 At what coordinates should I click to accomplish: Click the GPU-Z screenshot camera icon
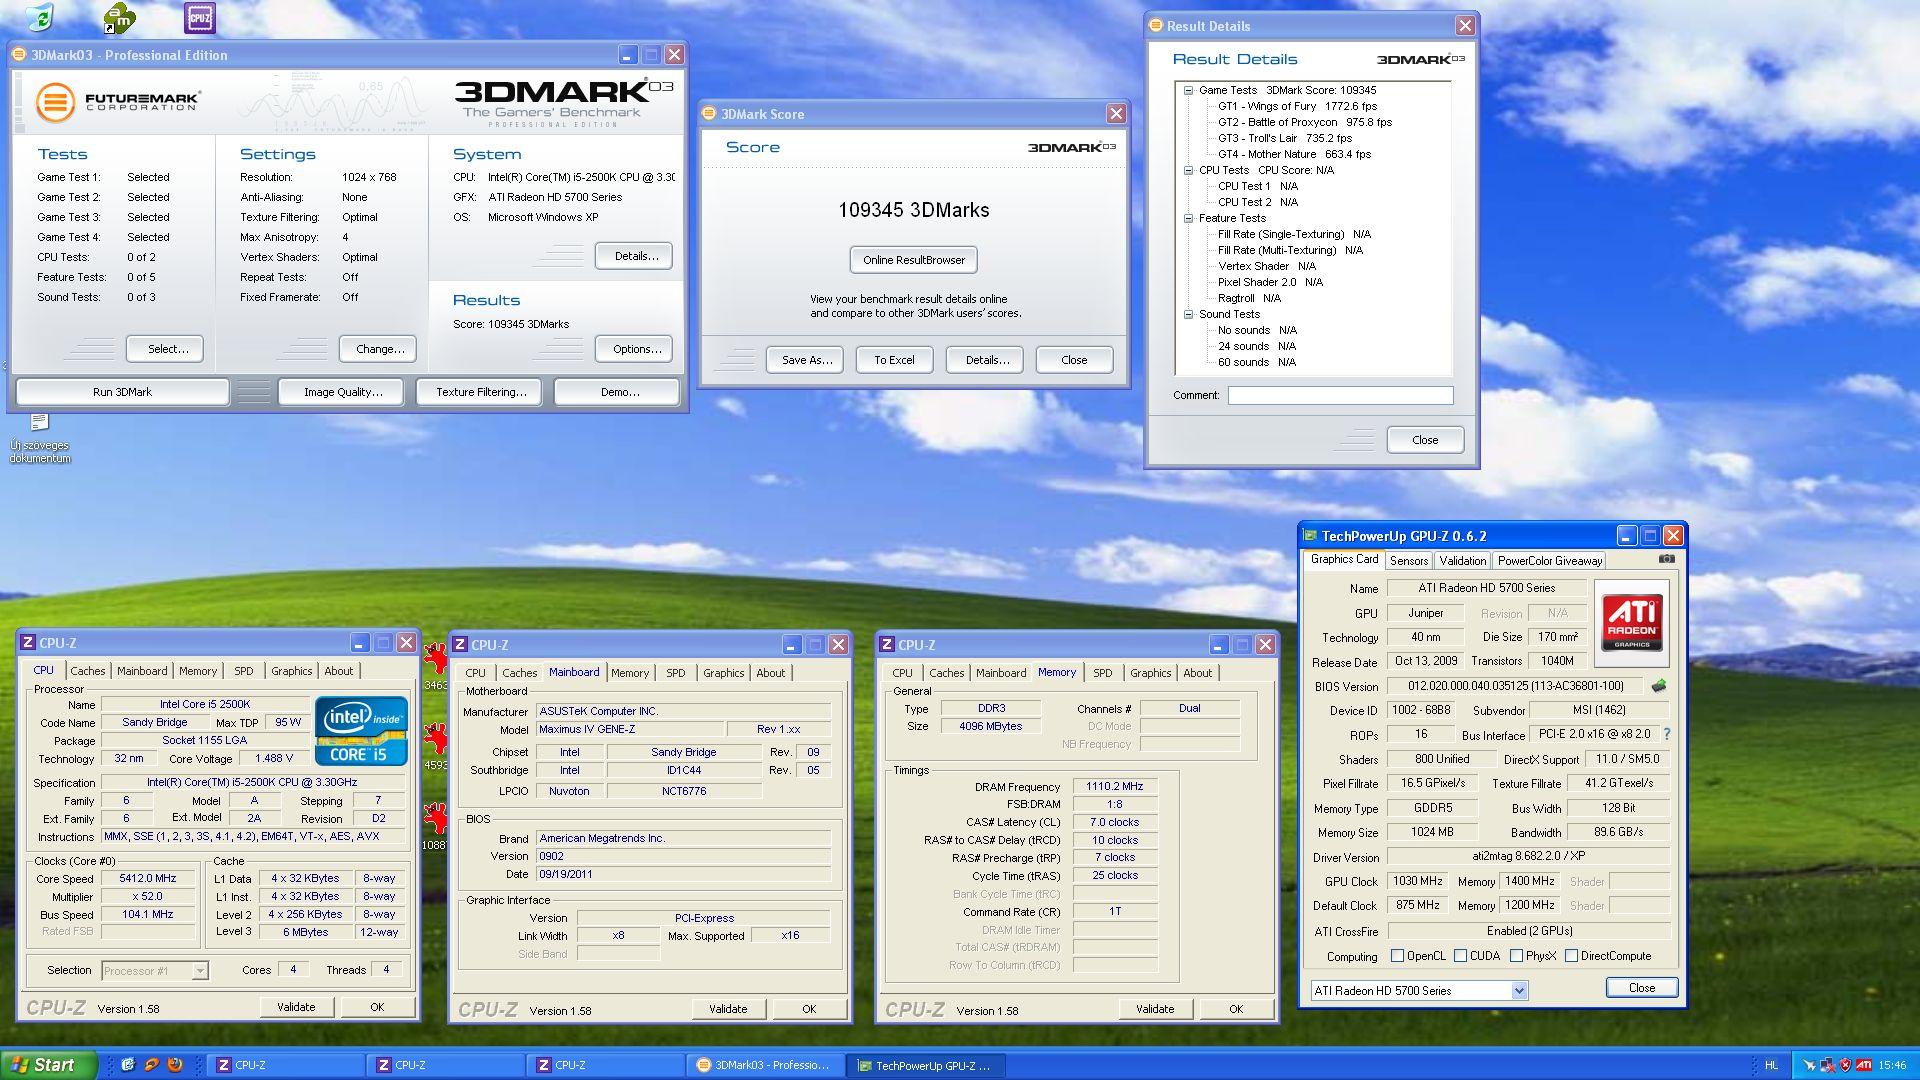tap(1666, 560)
